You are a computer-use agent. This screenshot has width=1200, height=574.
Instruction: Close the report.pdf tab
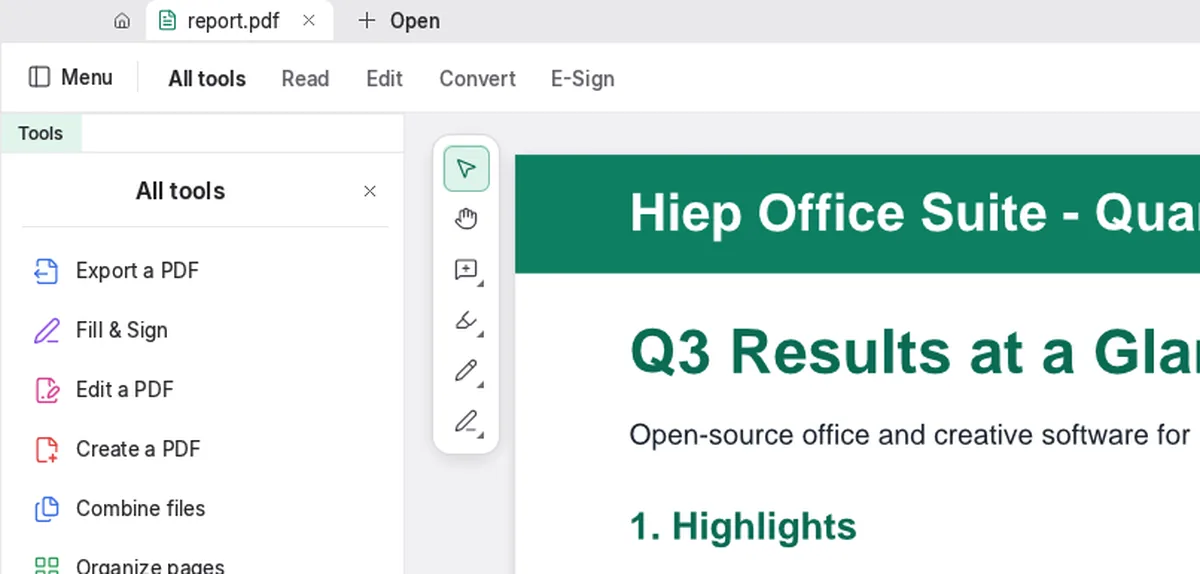[309, 21]
